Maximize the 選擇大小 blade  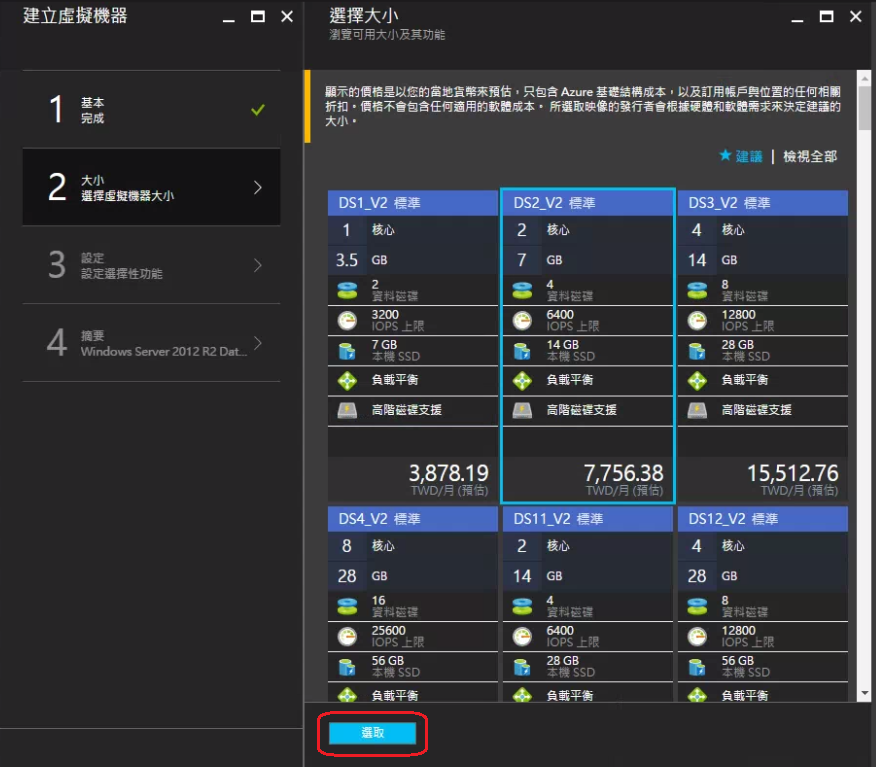click(826, 17)
